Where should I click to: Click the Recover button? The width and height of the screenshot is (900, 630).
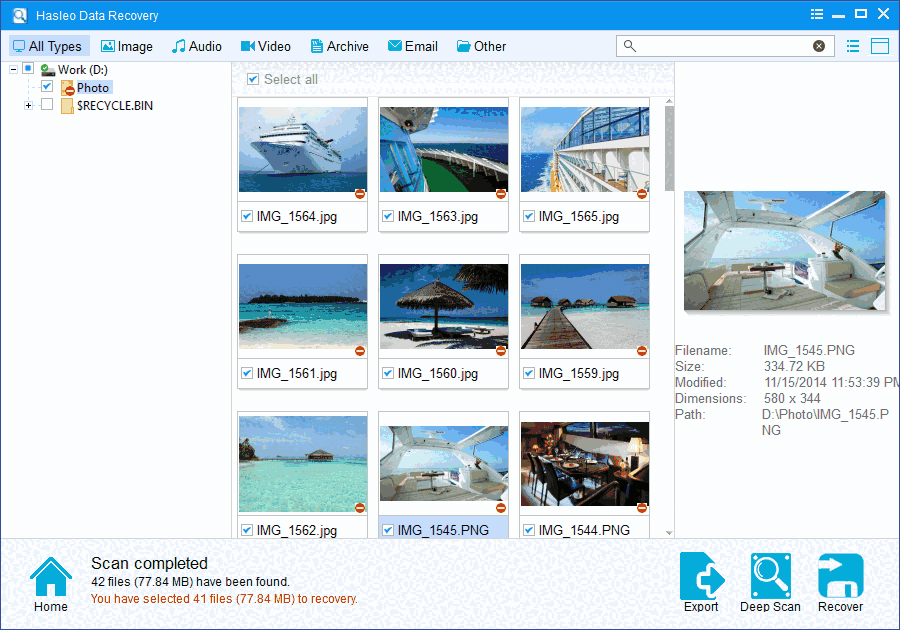[840, 578]
